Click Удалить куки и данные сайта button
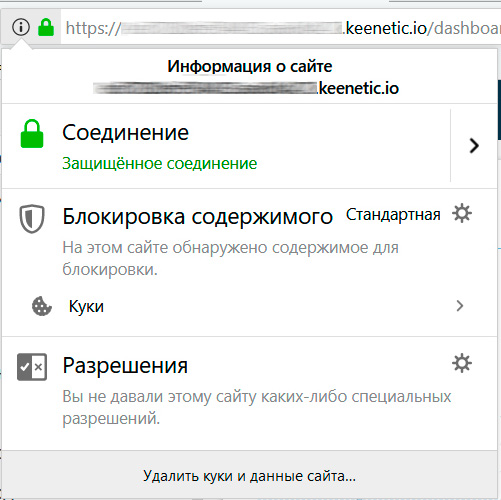 click(249, 475)
